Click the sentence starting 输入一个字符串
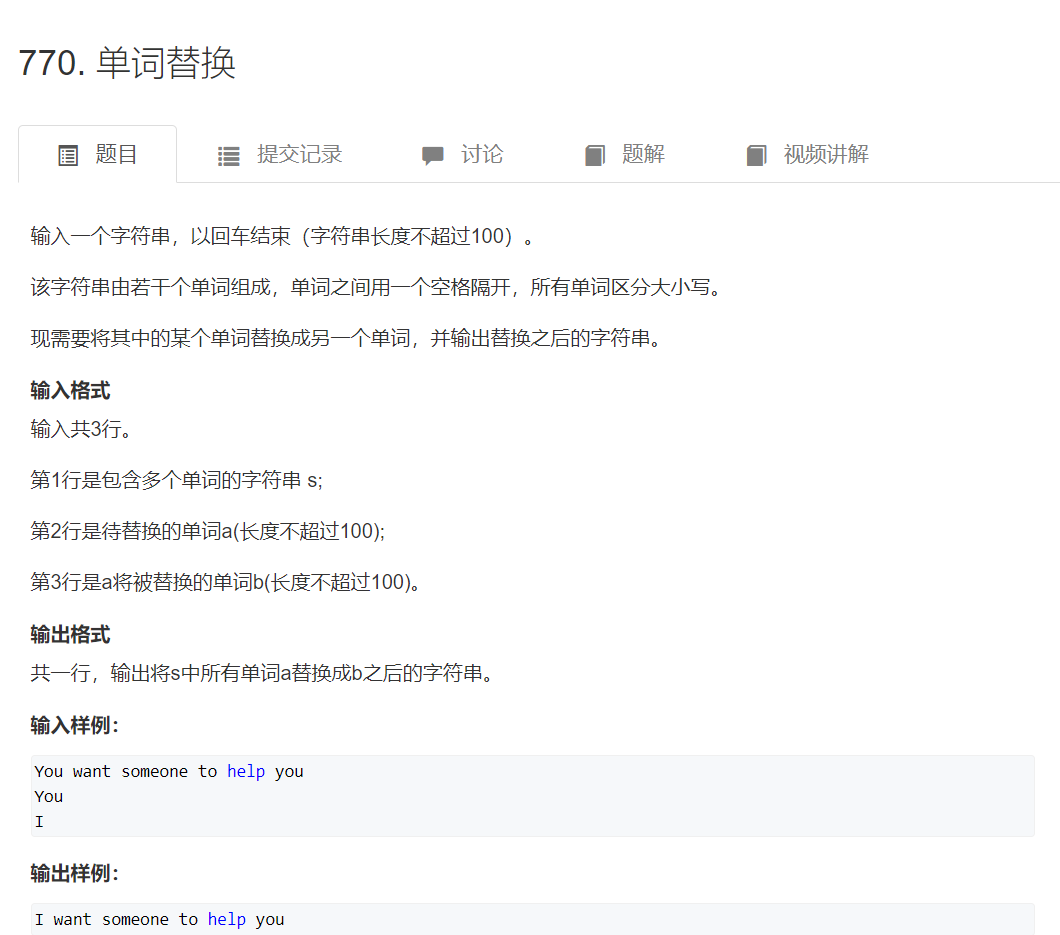Viewport: 1060px width, 935px height. coord(282,236)
